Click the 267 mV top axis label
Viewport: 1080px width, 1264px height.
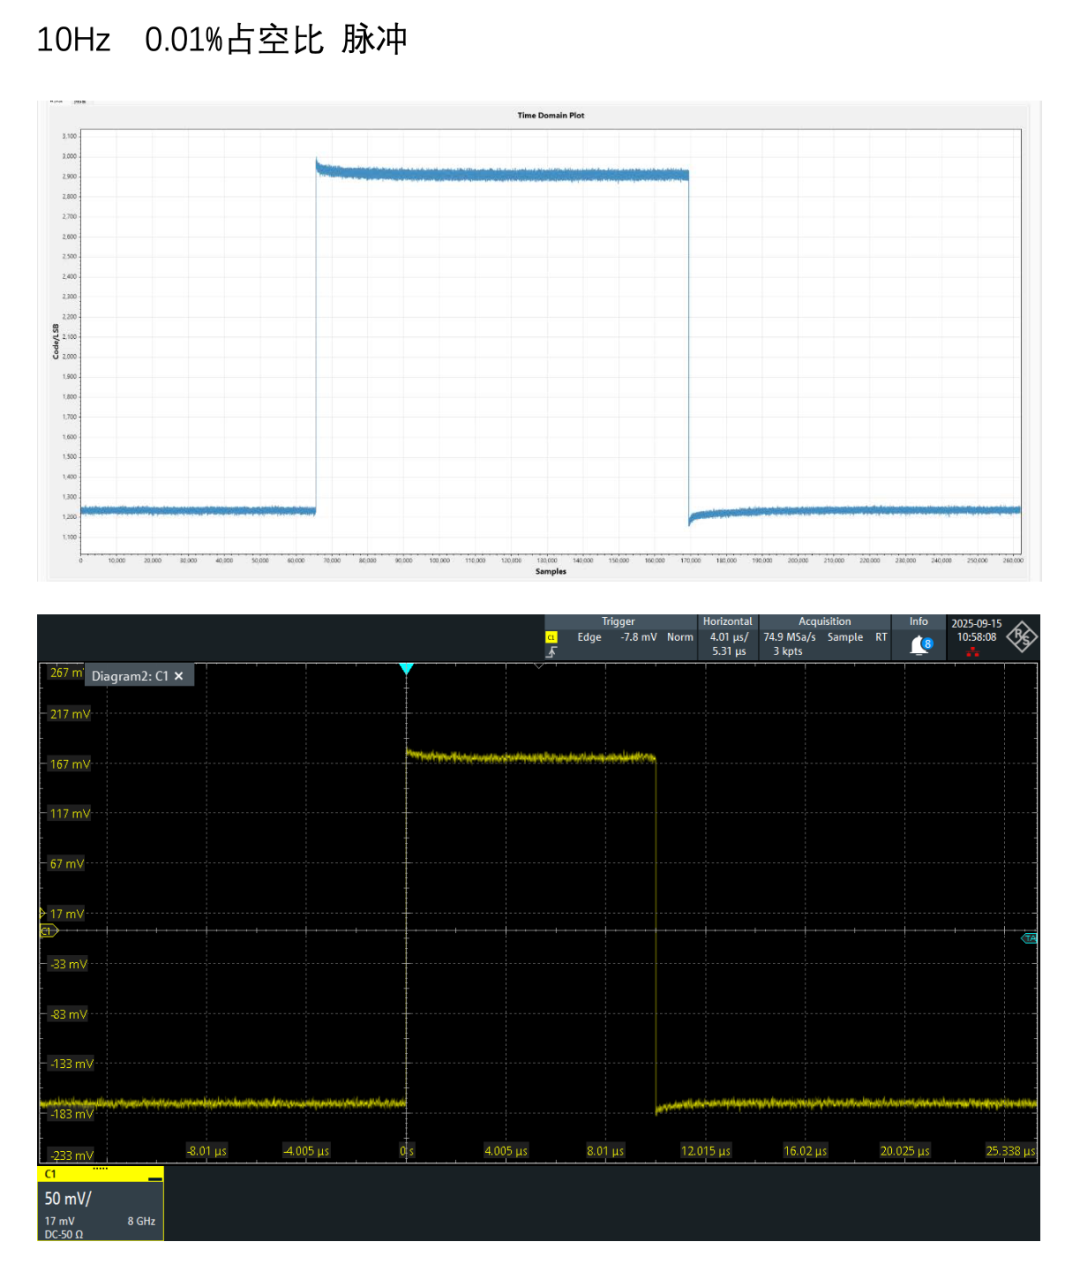tap(65, 672)
